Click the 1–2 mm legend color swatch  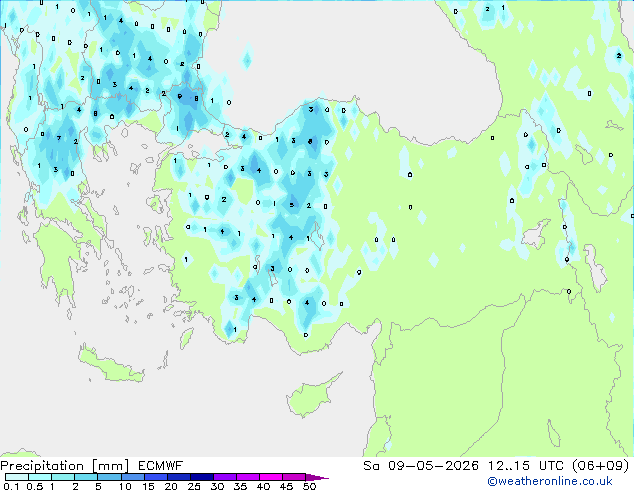click(x=63, y=477)
